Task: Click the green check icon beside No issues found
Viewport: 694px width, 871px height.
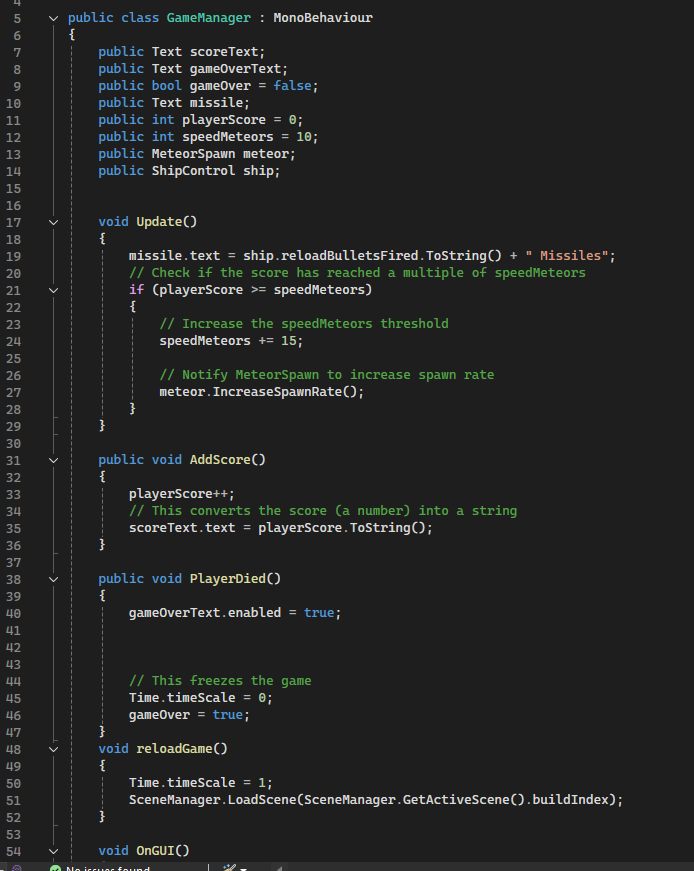Action: point(55,868)
